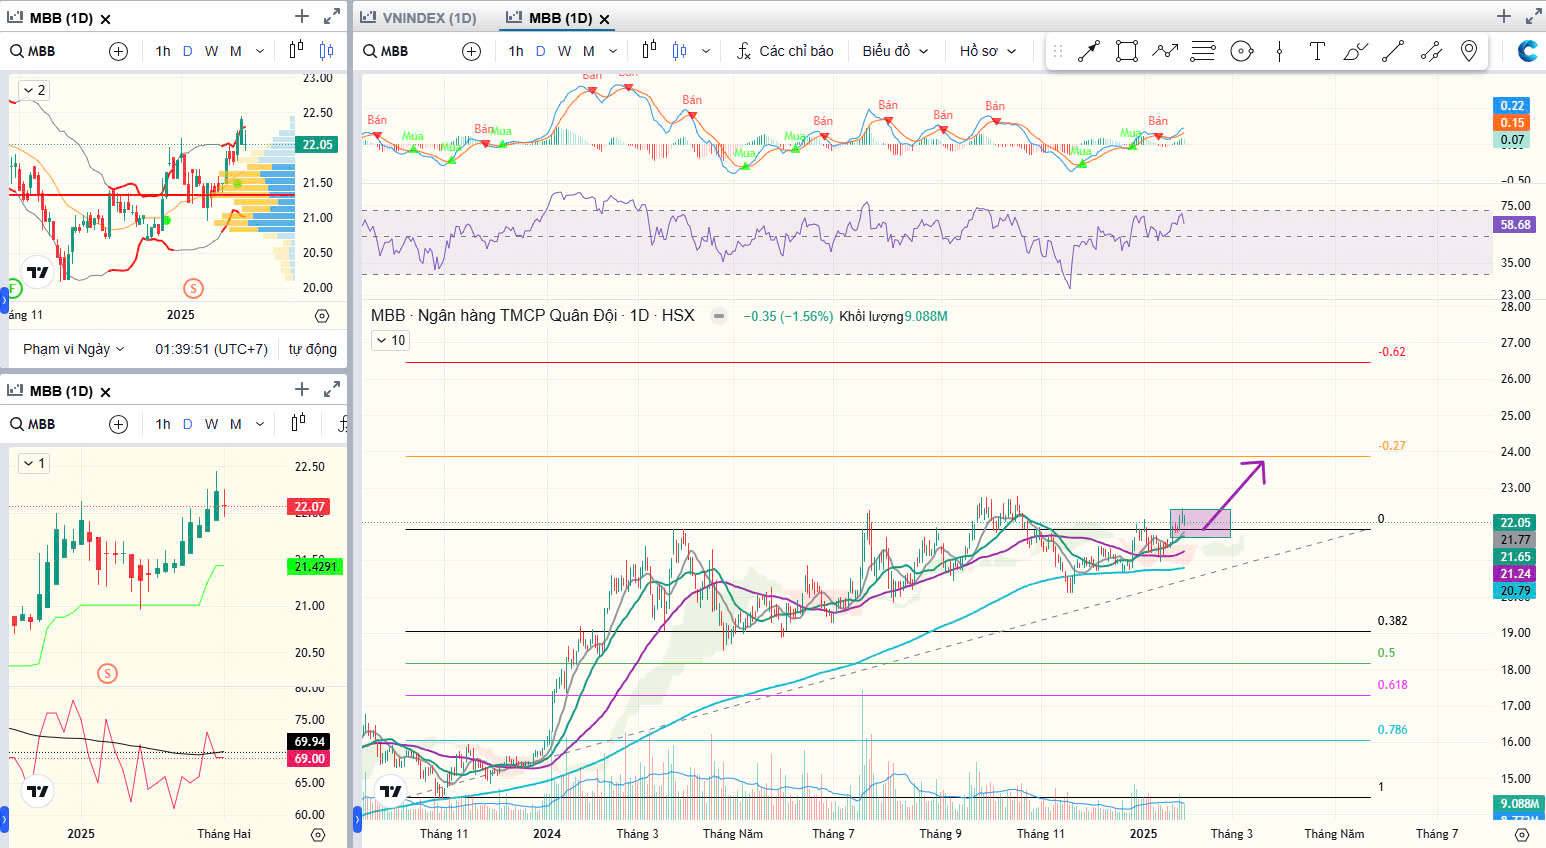Select M interval in main chart toolbar

(589, 51)
